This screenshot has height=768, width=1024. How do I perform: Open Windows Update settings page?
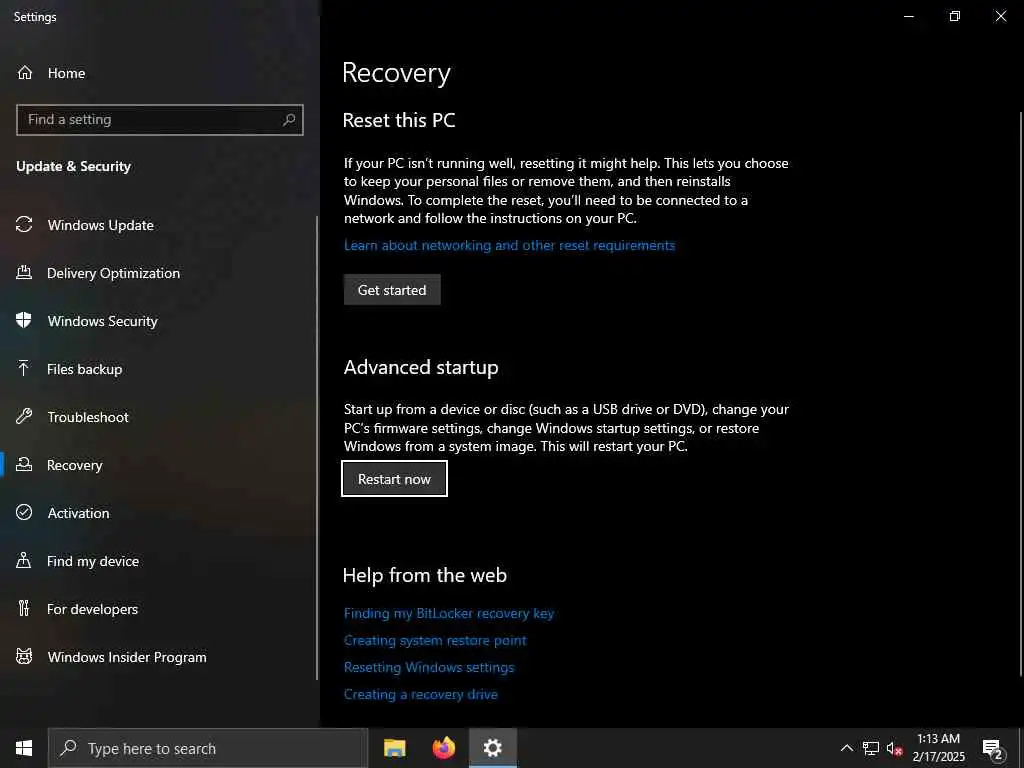pyautogui.click(x=101, y=225)
